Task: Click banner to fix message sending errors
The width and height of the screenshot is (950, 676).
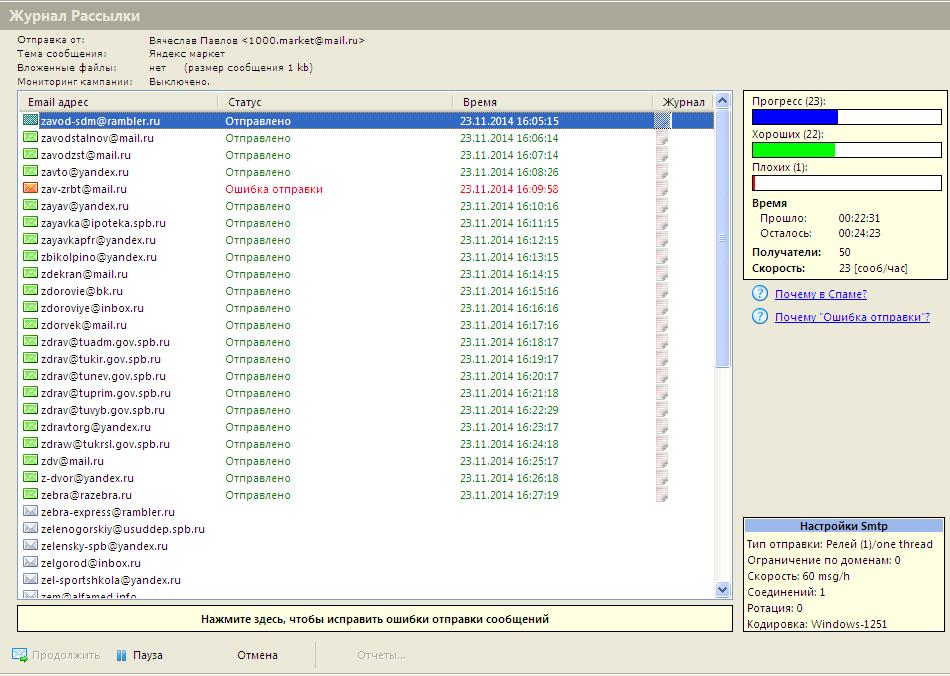Action: [x=374, y=619]
